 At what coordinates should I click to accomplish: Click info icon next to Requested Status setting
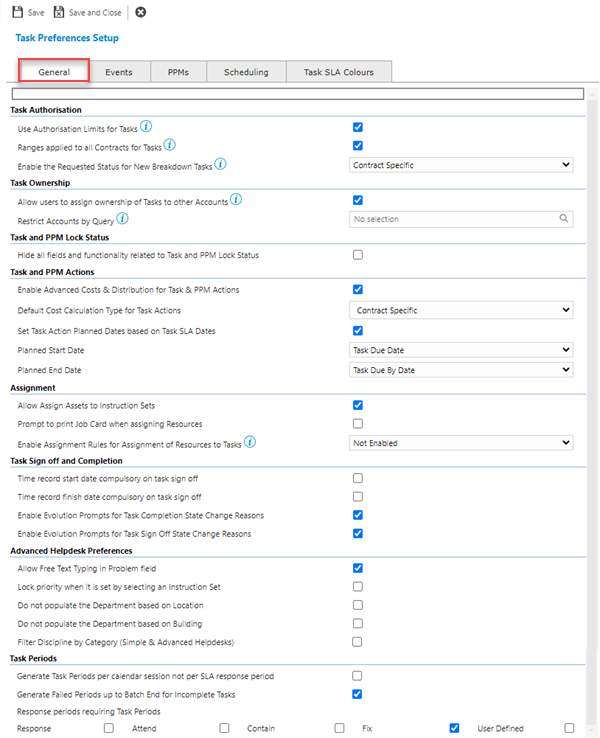pyautogui.click(x=221, y=164)
